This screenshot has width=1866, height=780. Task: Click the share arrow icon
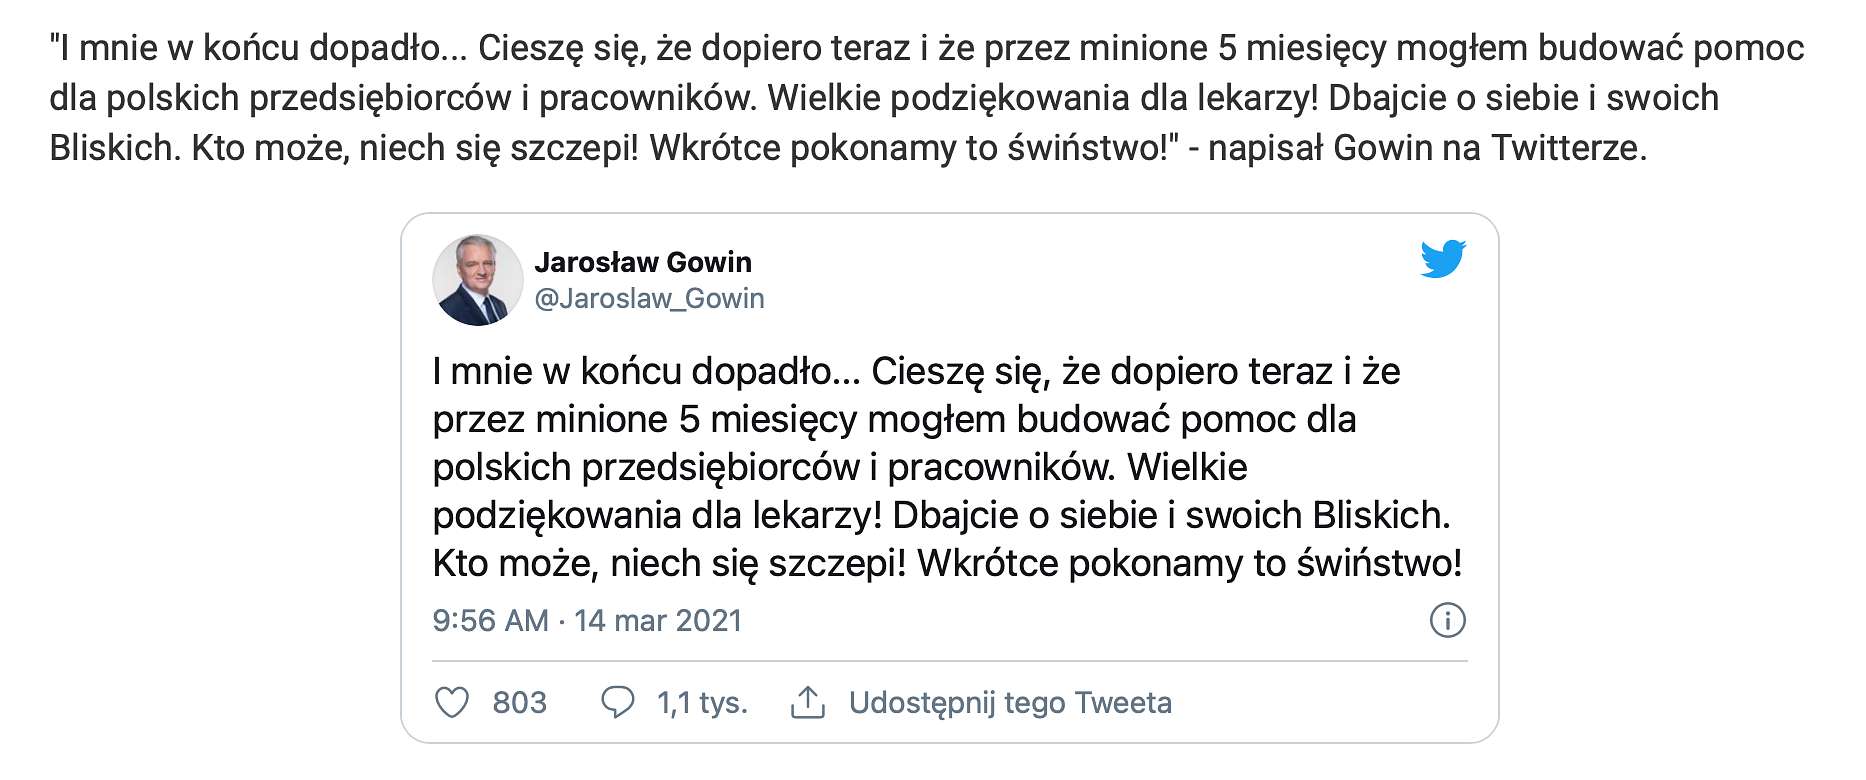coord(807,702)
